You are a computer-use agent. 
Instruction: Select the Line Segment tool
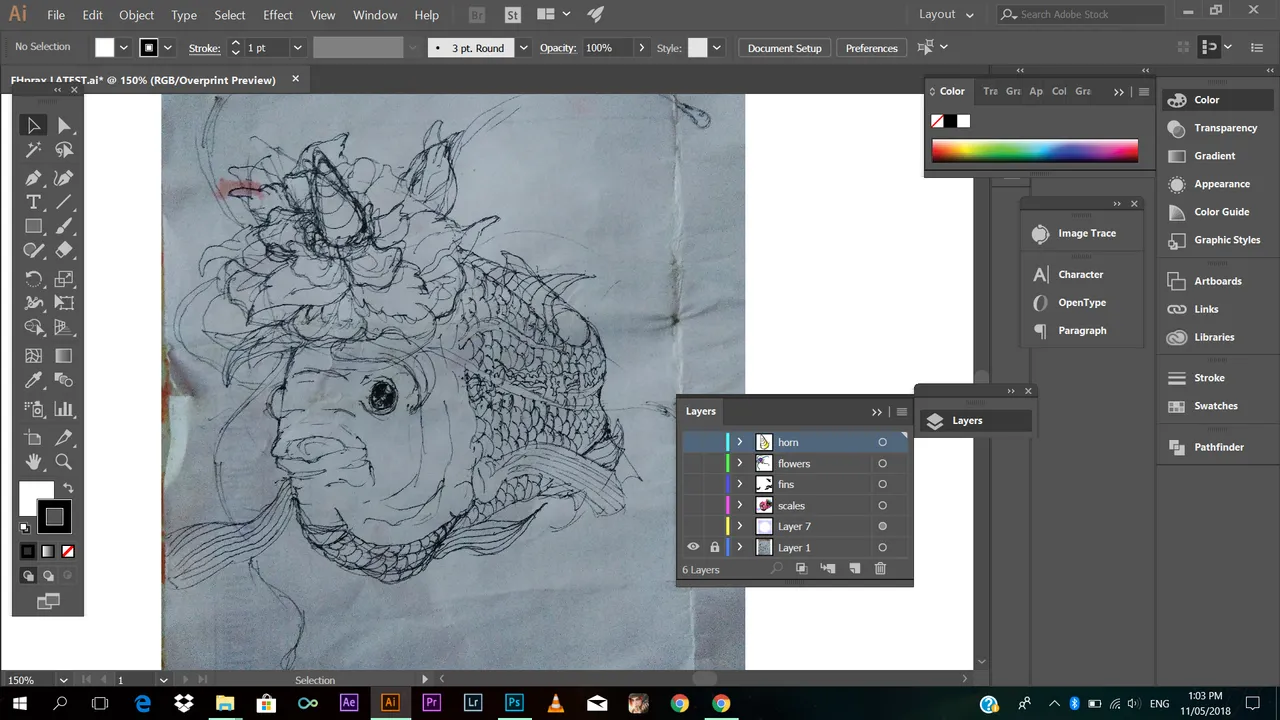(x=64, y=202)
